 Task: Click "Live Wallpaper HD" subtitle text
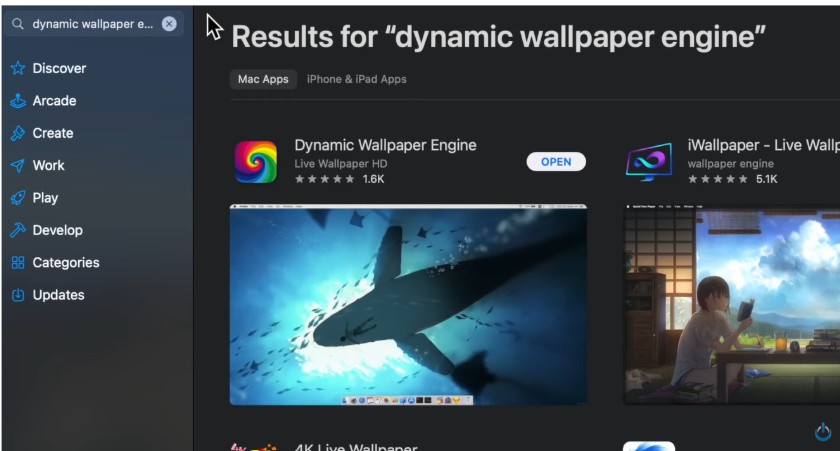(x=341, y=164)
